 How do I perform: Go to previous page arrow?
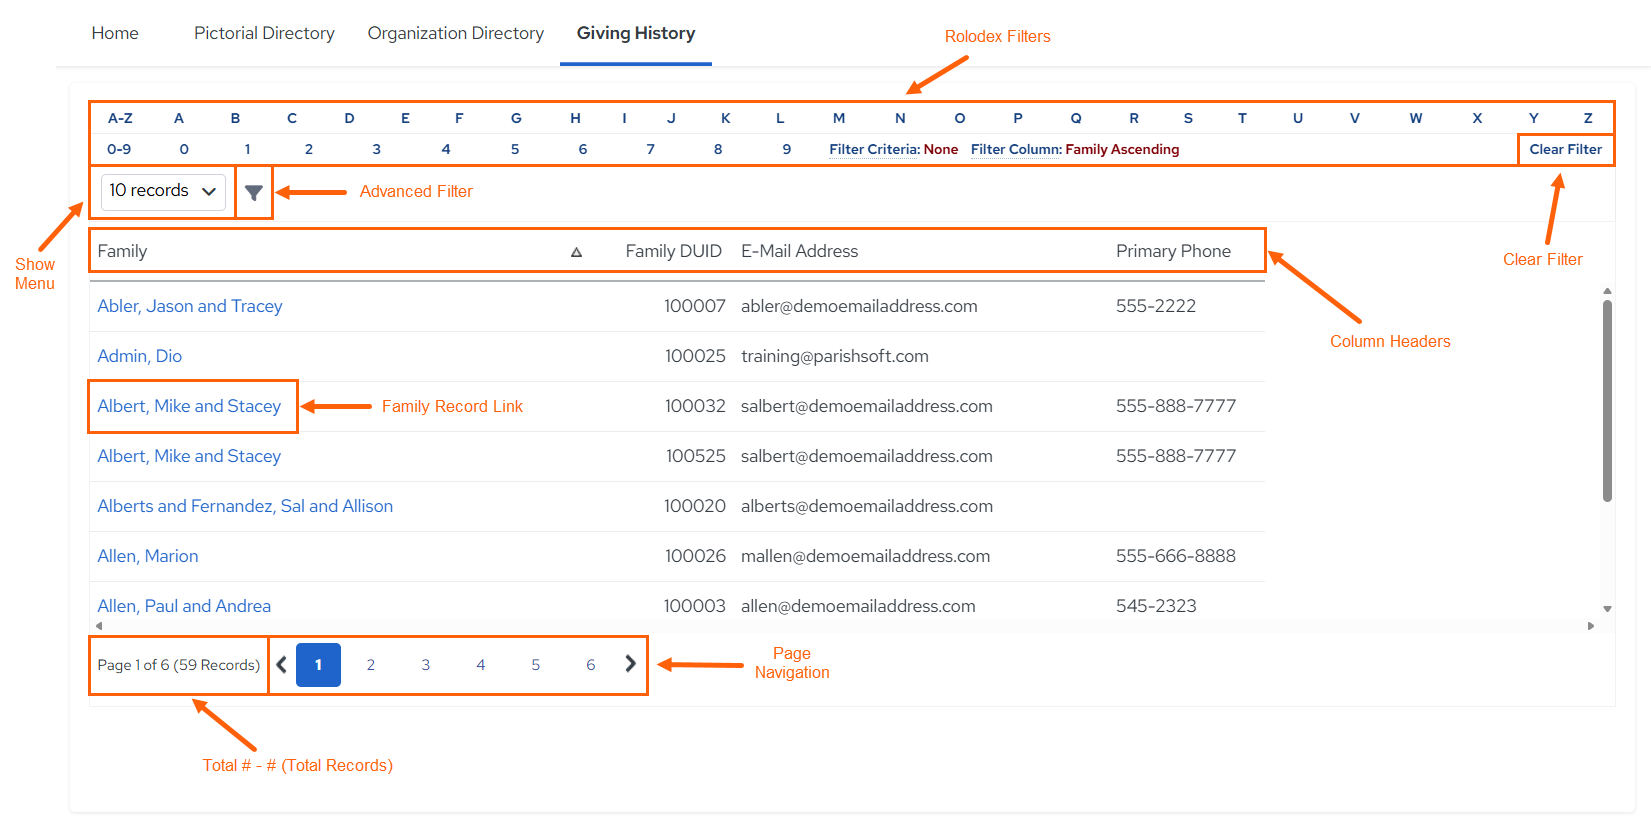pyautogui.click(x=282, y=664)
